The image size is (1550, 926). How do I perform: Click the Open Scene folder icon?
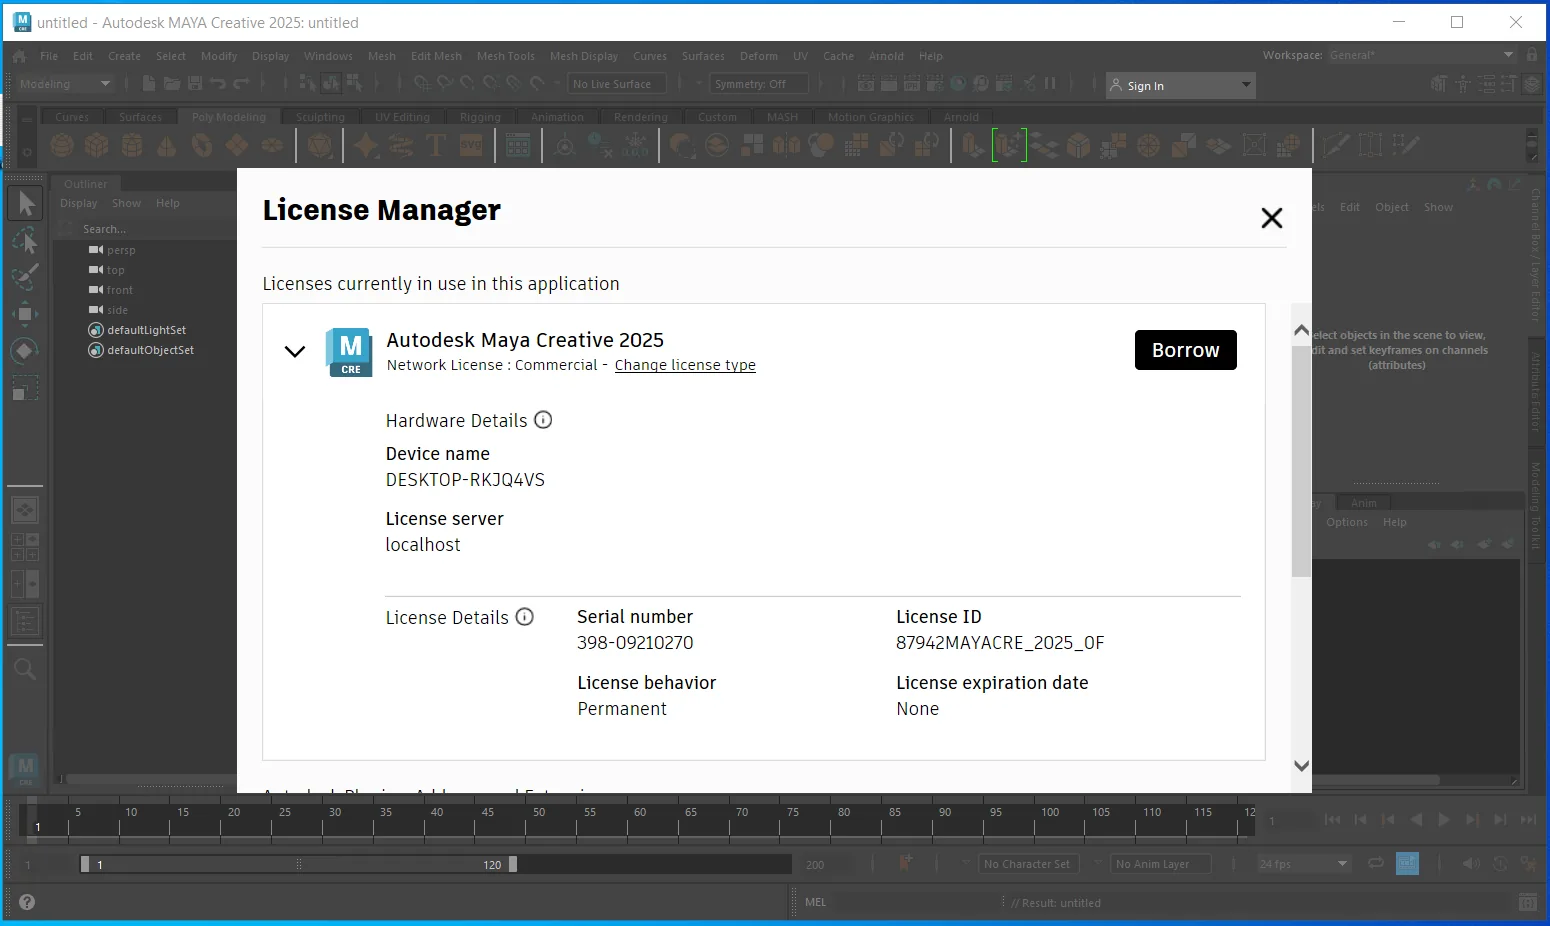coord(172,84)
